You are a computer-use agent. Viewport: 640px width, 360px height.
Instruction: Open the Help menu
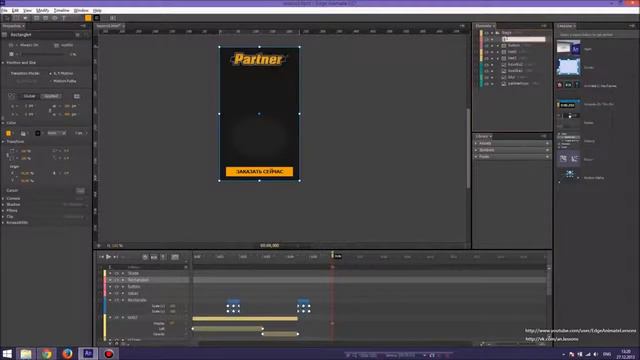[x=97, y=10]
